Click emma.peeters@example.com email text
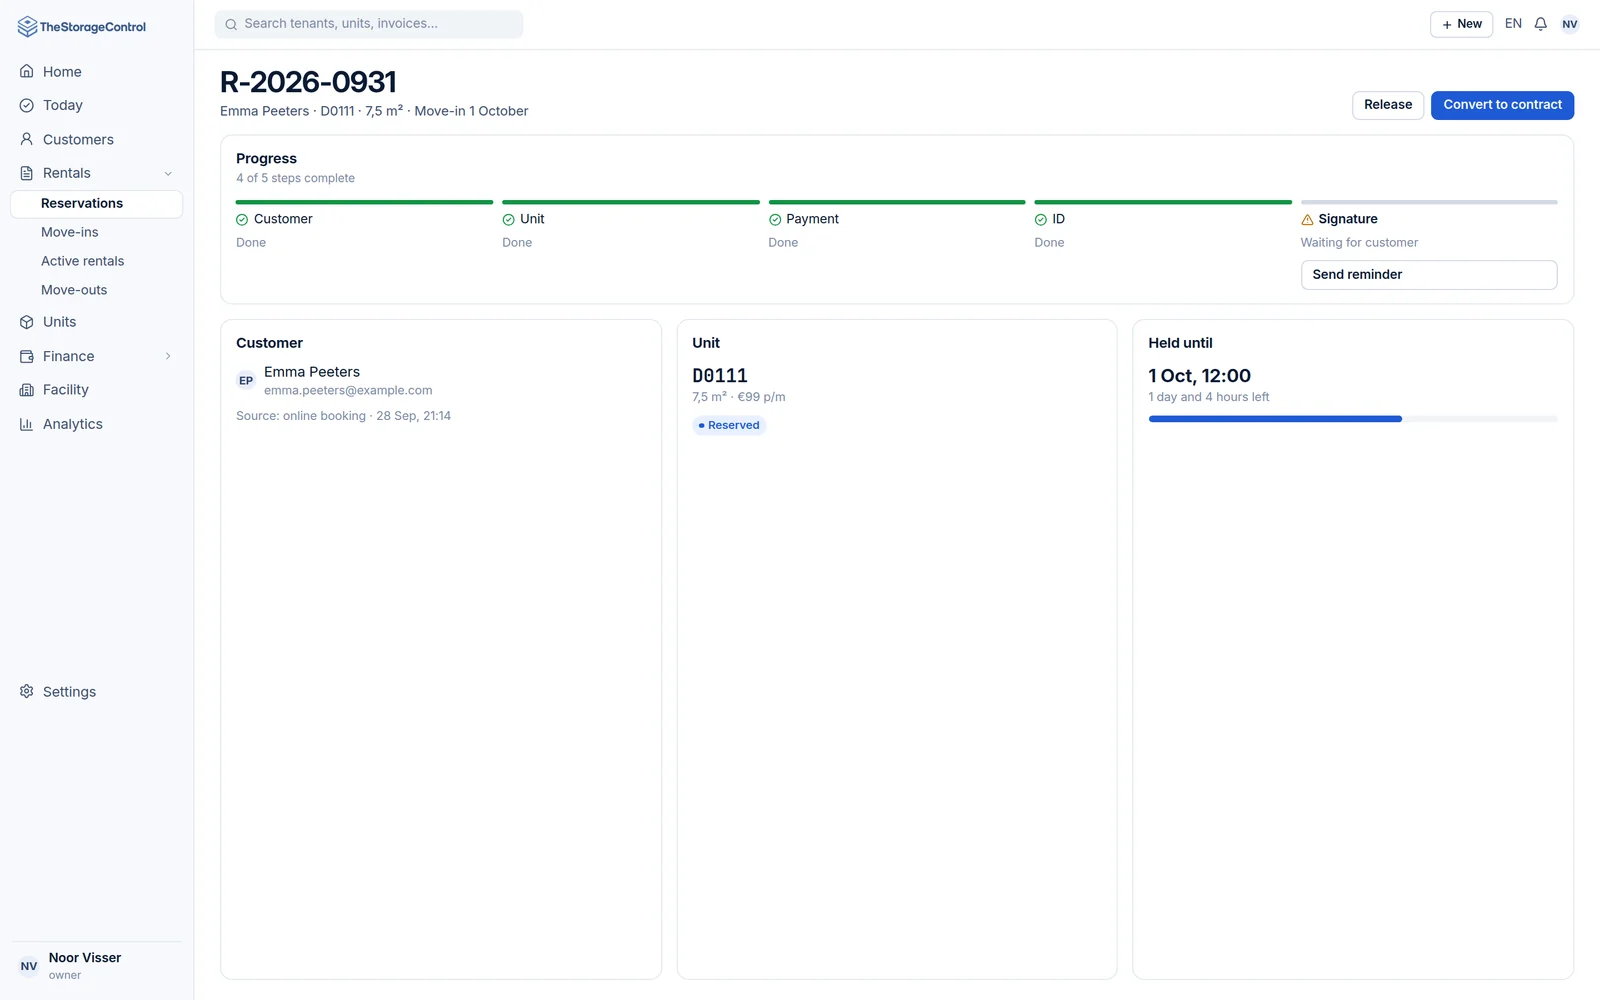Screen dimensions: 1600x1000 pos(348,391)
